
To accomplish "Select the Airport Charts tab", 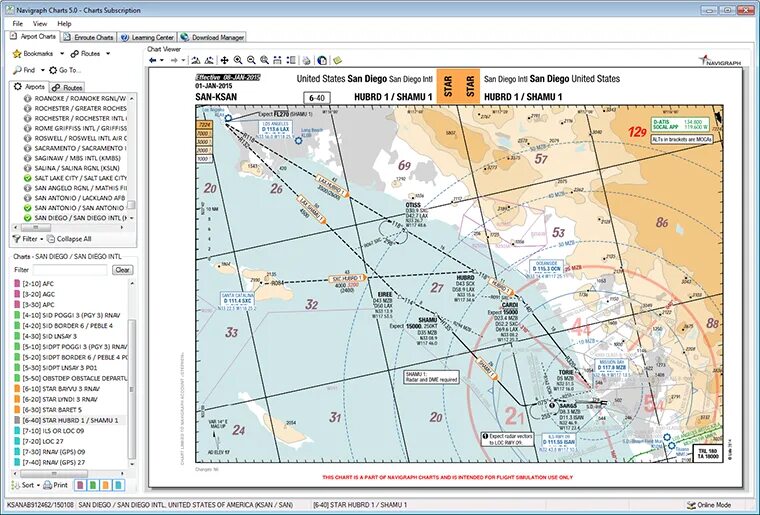I will click(x=33, y=36).
